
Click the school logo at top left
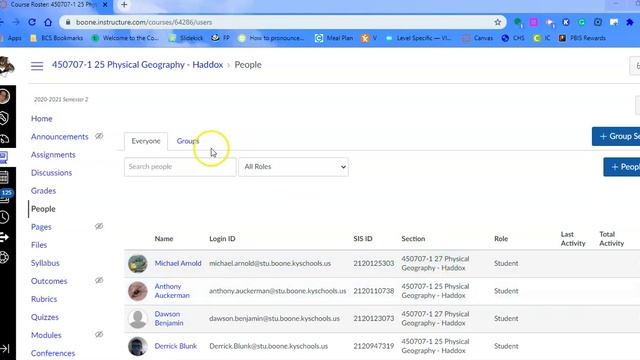point(7,66)
